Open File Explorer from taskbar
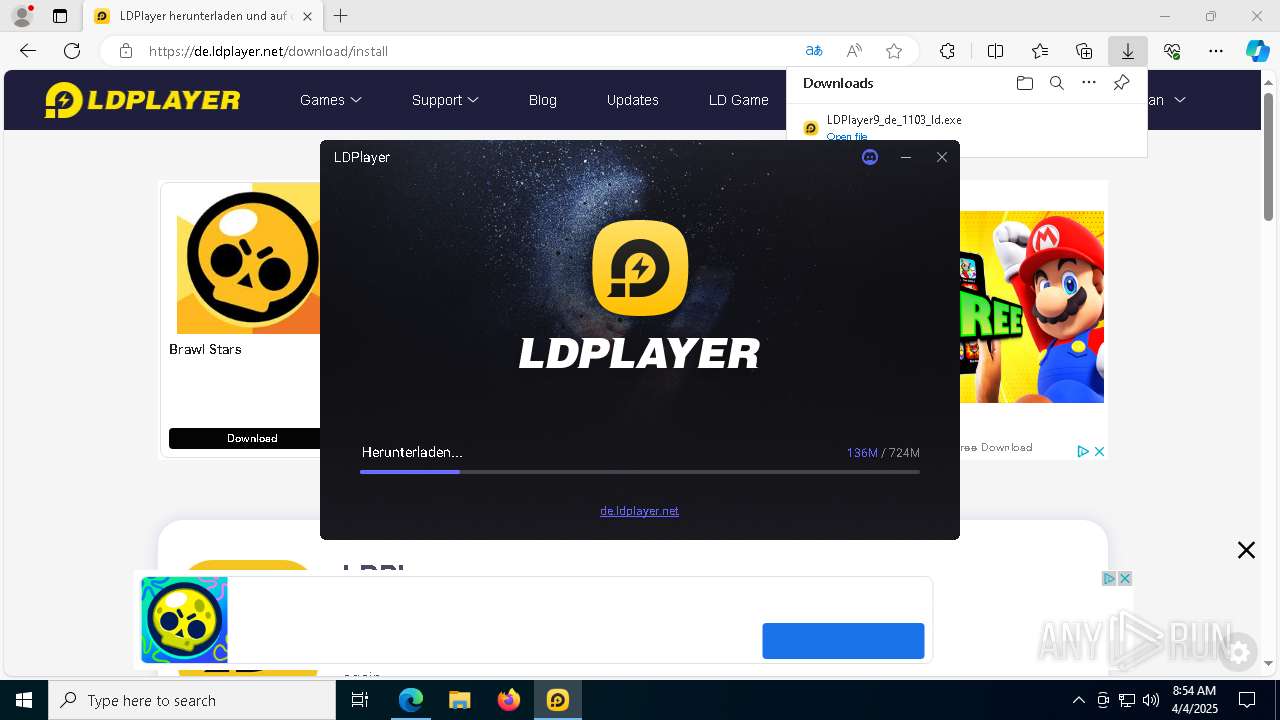The height and width of the screenshot is (720, 1280). click(459, 700)
